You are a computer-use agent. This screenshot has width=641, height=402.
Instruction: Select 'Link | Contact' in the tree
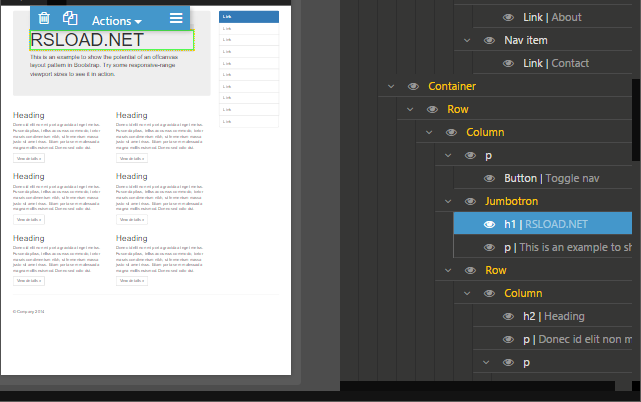tap(556, 63)
